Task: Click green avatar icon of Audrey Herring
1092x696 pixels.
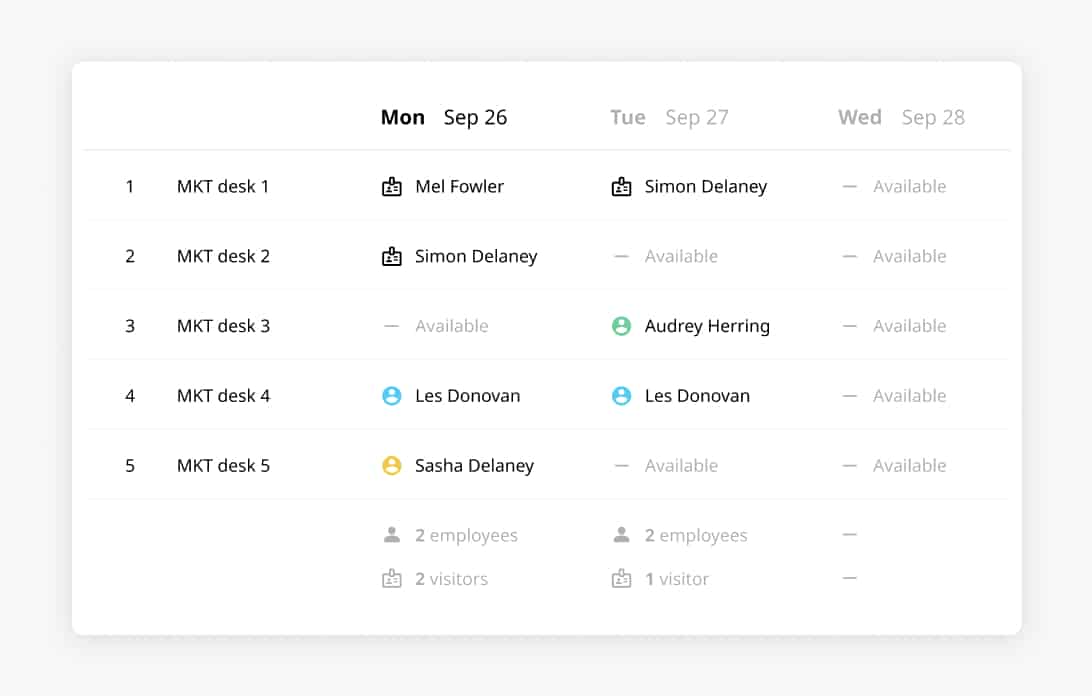Action: pyautogui.click(x=621, y=326)
